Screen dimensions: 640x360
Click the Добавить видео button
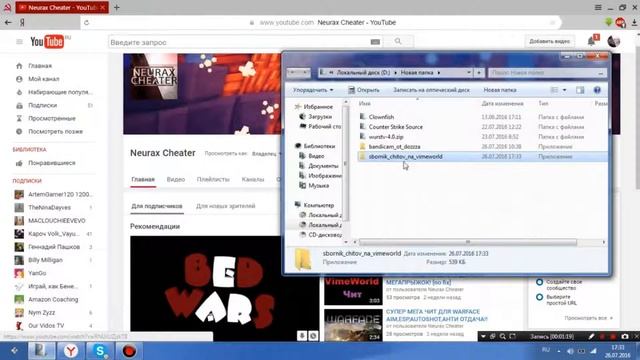pyautogui.click(x=549, y=41)
